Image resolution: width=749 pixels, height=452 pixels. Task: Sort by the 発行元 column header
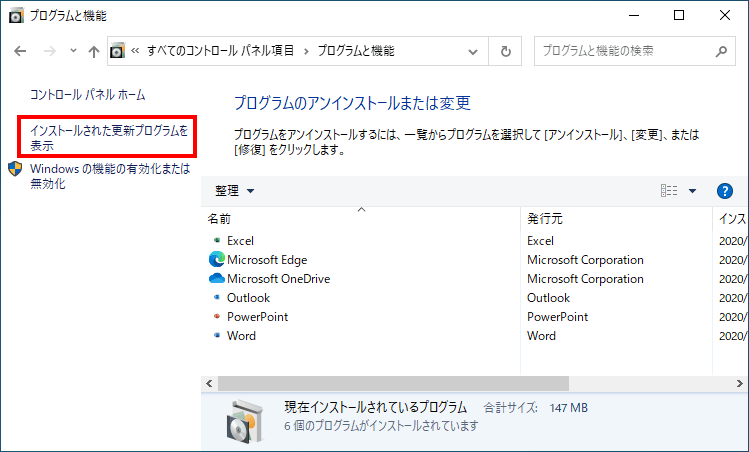coord(616,219)
